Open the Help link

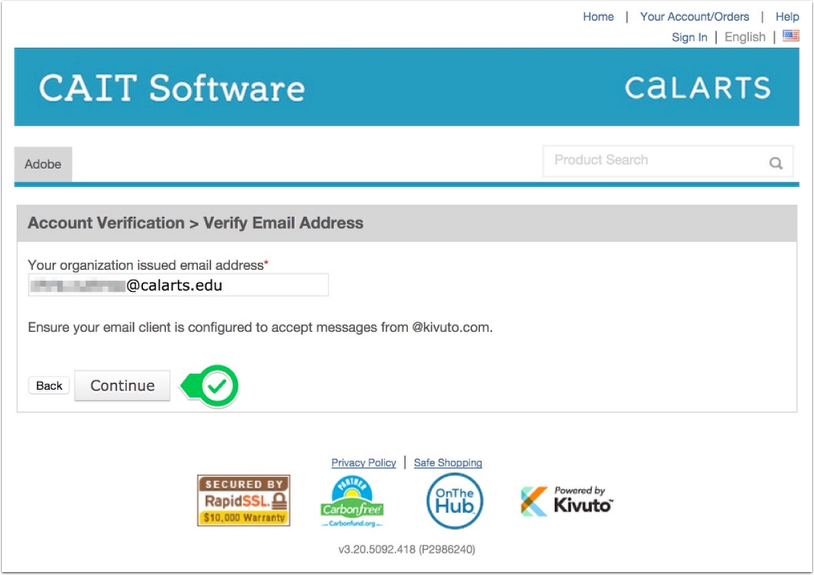[x=787, y=17]
